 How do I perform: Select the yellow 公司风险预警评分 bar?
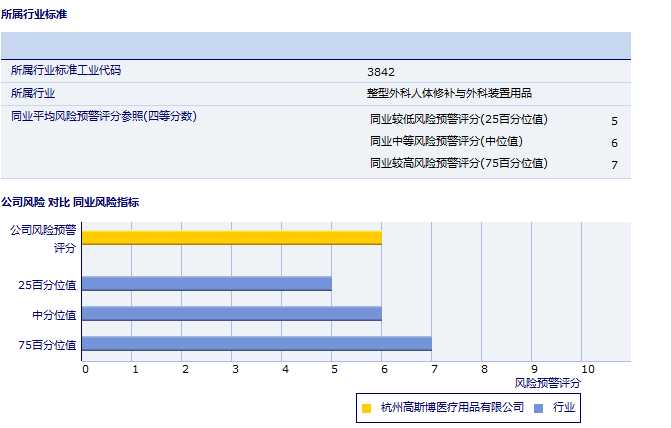click(231, 237)
